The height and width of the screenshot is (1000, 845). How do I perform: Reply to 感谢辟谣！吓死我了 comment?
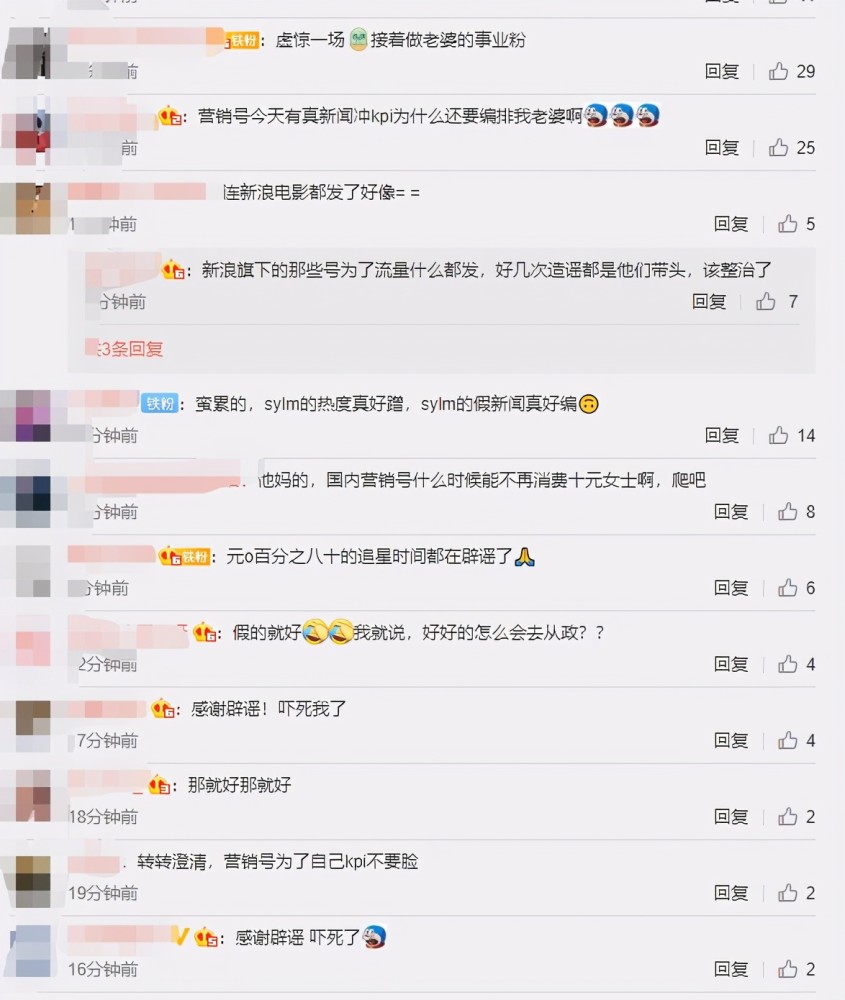(x=731, y=740)
